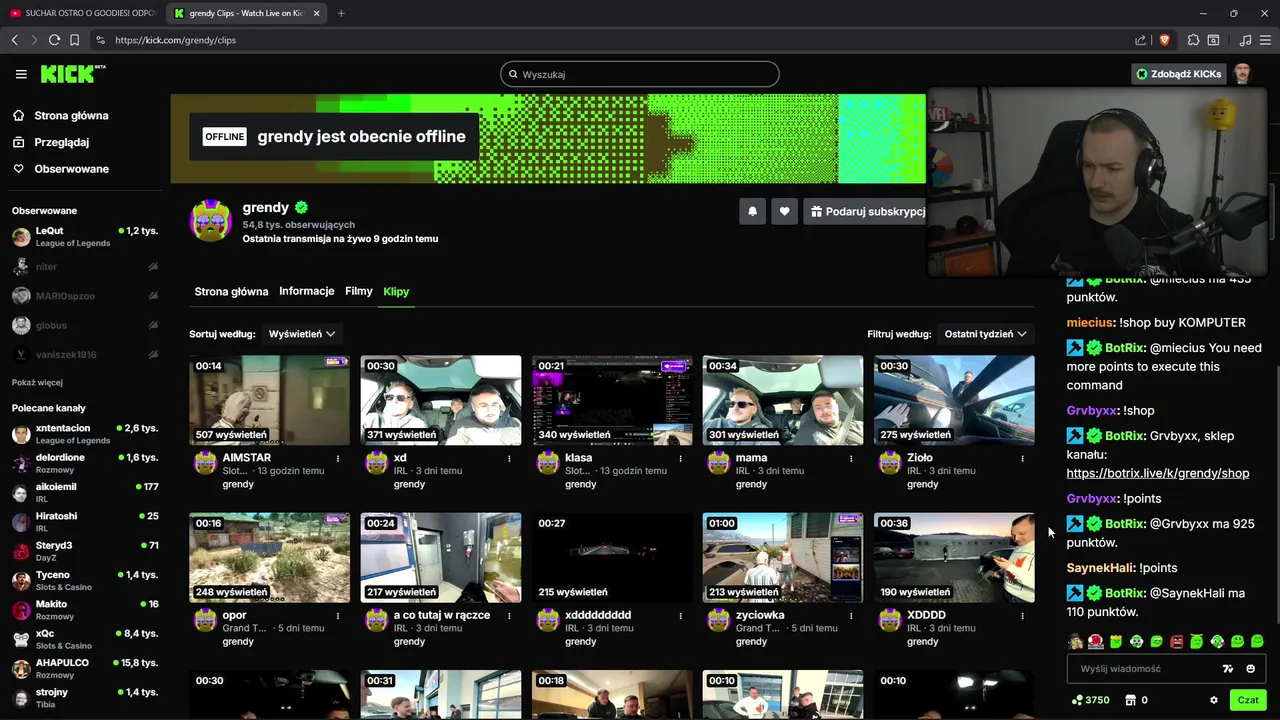The height and width of the screenshot is (720, 1280).
Task: Select the Klipy tab
Action: pyautogui.click(x=396, y=291)
